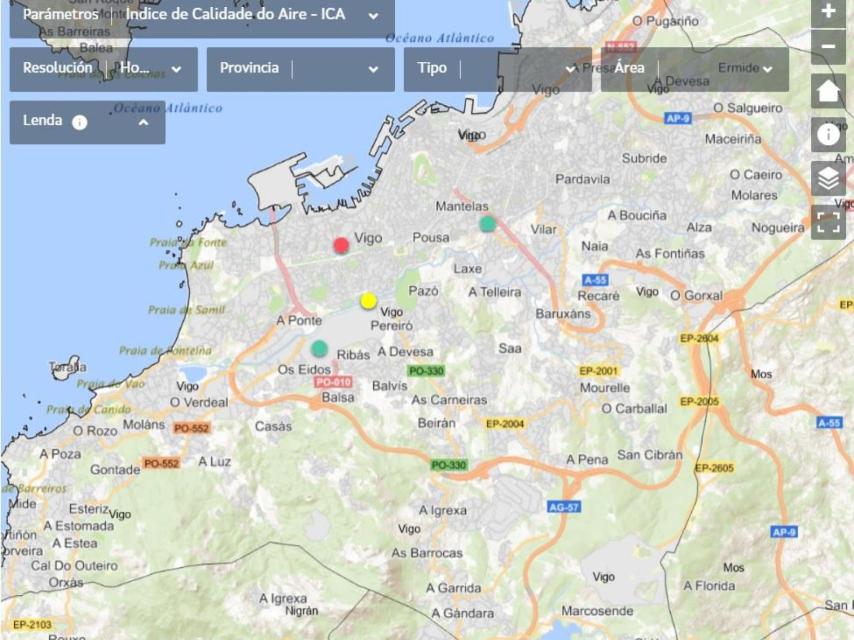Open the map information icon
The height and width of the screenshot is (640, 854).
coord(828,135)
